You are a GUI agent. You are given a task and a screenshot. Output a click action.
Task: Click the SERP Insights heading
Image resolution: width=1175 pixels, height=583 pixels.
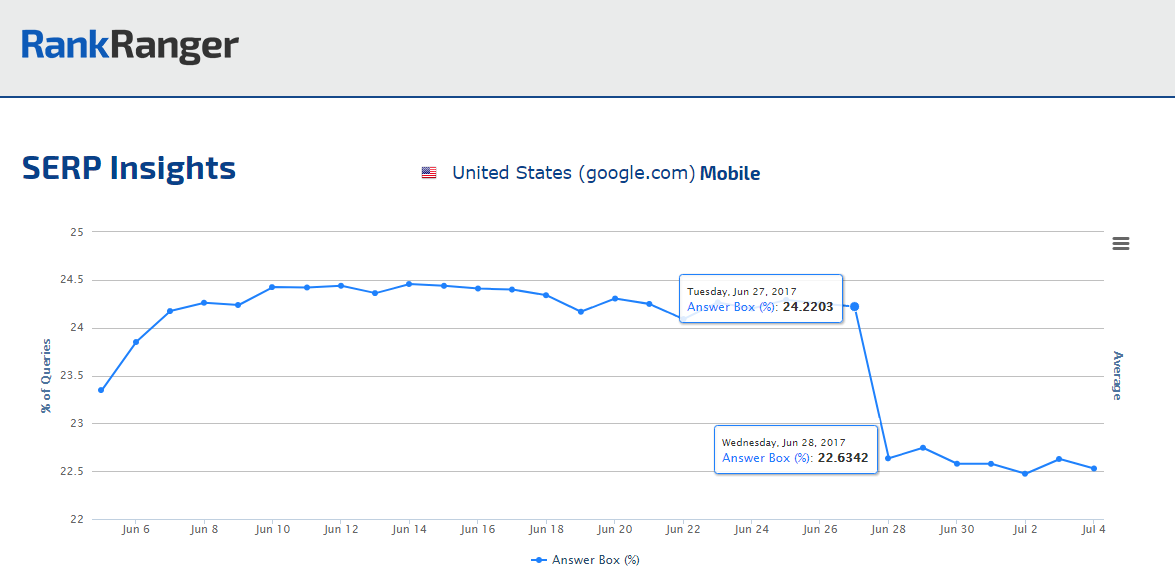coord(129,168)
